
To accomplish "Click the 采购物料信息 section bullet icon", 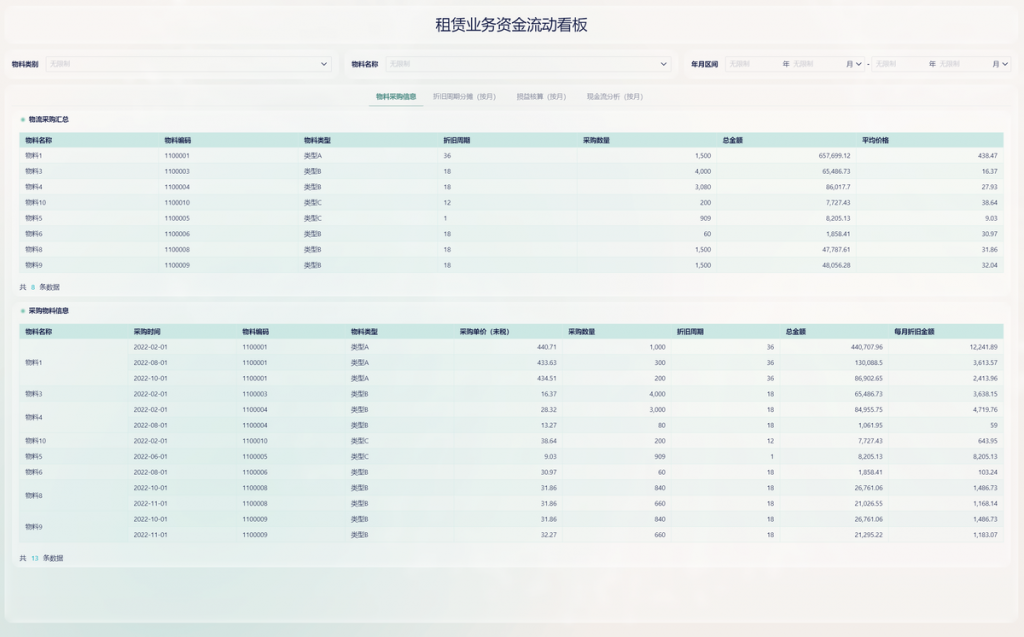I will tap(23, 311).
